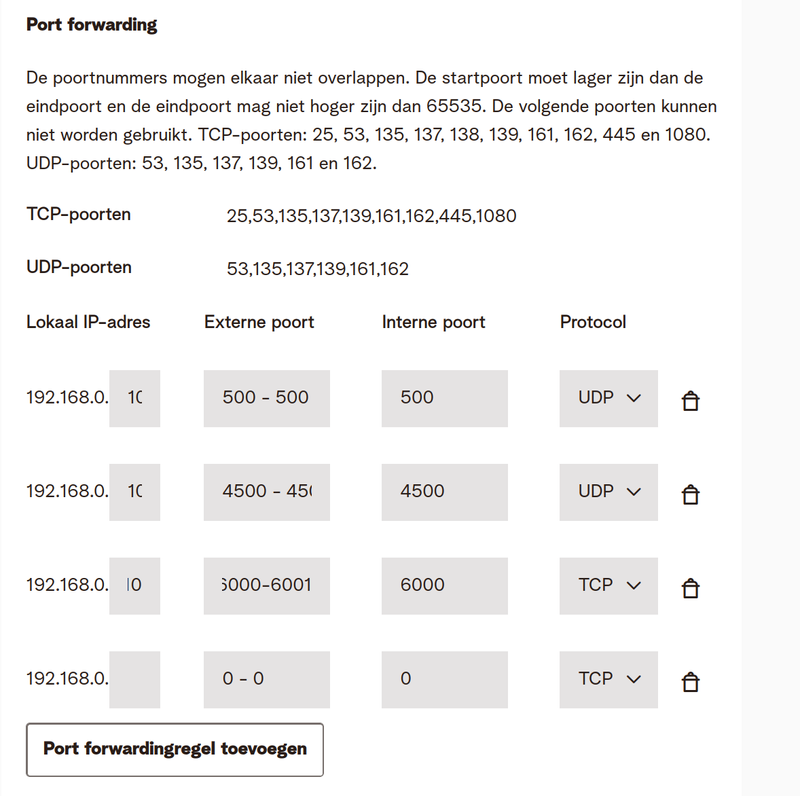Click external port field showing 500 - 500
This screenshot has width=800, height=796.
point(266,398)
